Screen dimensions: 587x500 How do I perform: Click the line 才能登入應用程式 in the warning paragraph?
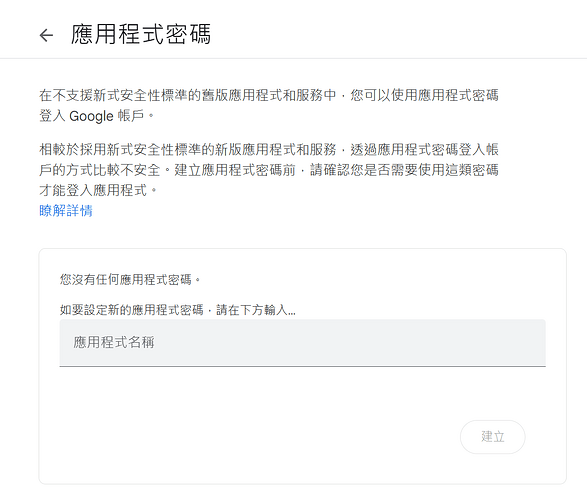[x=98, y=190]
